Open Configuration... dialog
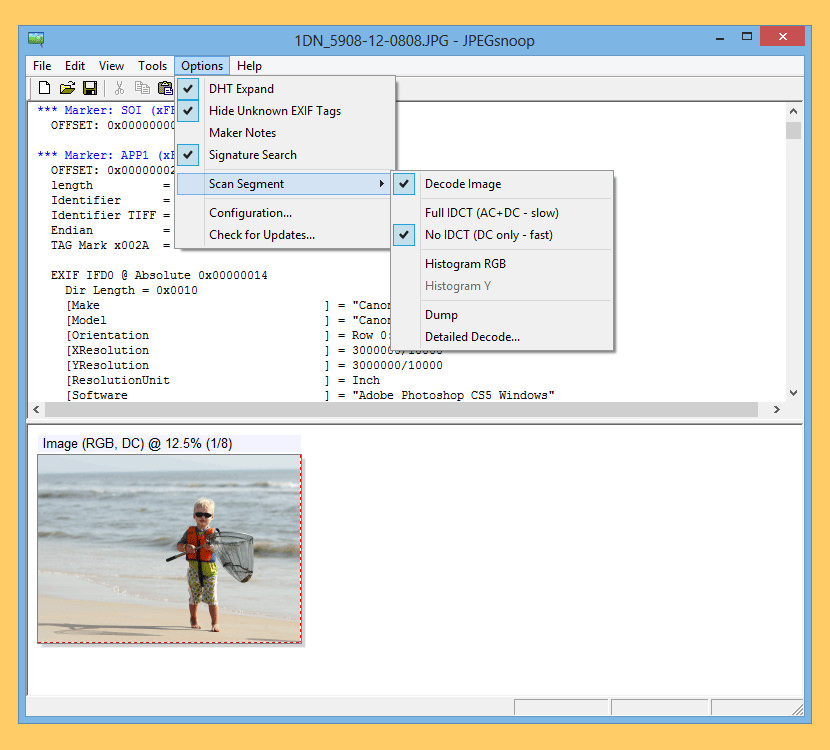Viewport: 830px width, 750px height. 285,213
